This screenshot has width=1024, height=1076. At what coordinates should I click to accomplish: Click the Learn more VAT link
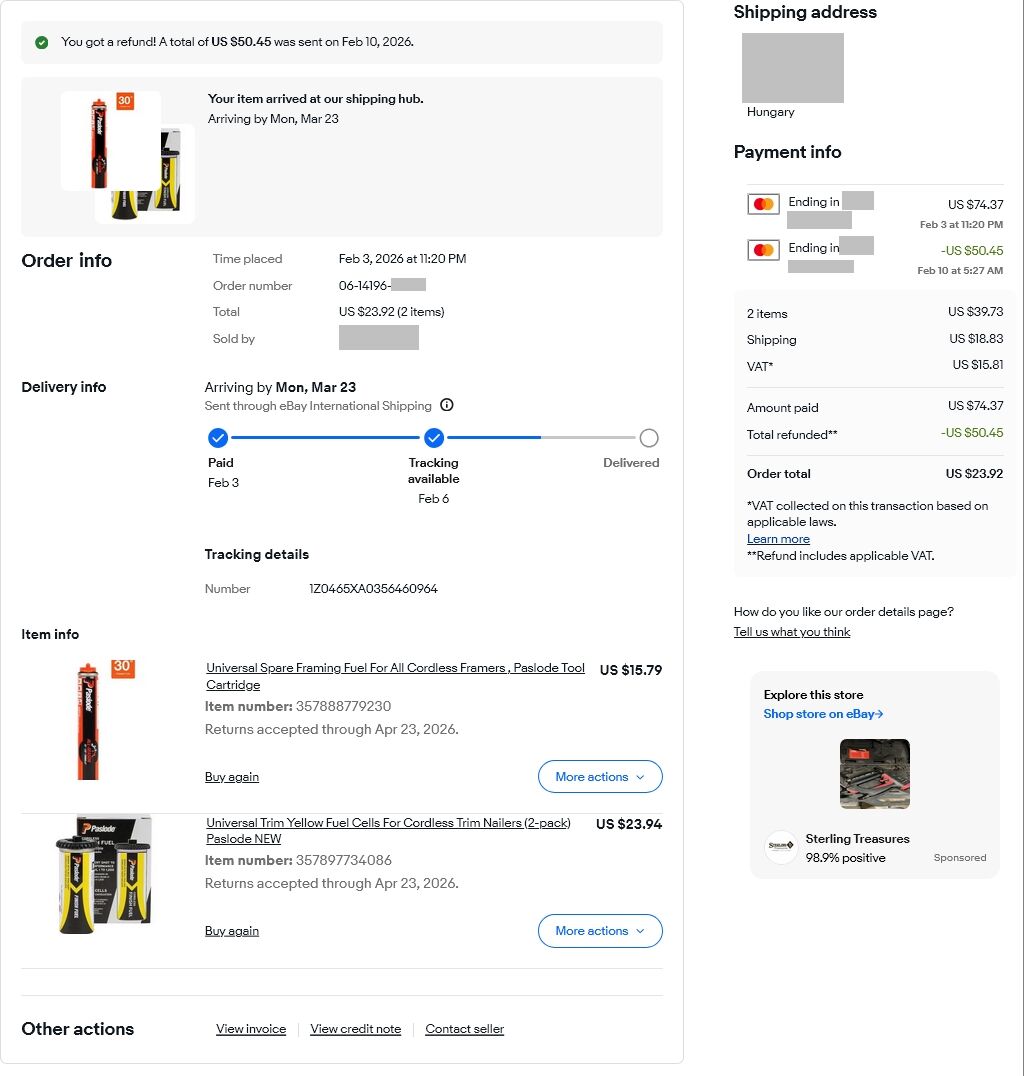point(778,539)
